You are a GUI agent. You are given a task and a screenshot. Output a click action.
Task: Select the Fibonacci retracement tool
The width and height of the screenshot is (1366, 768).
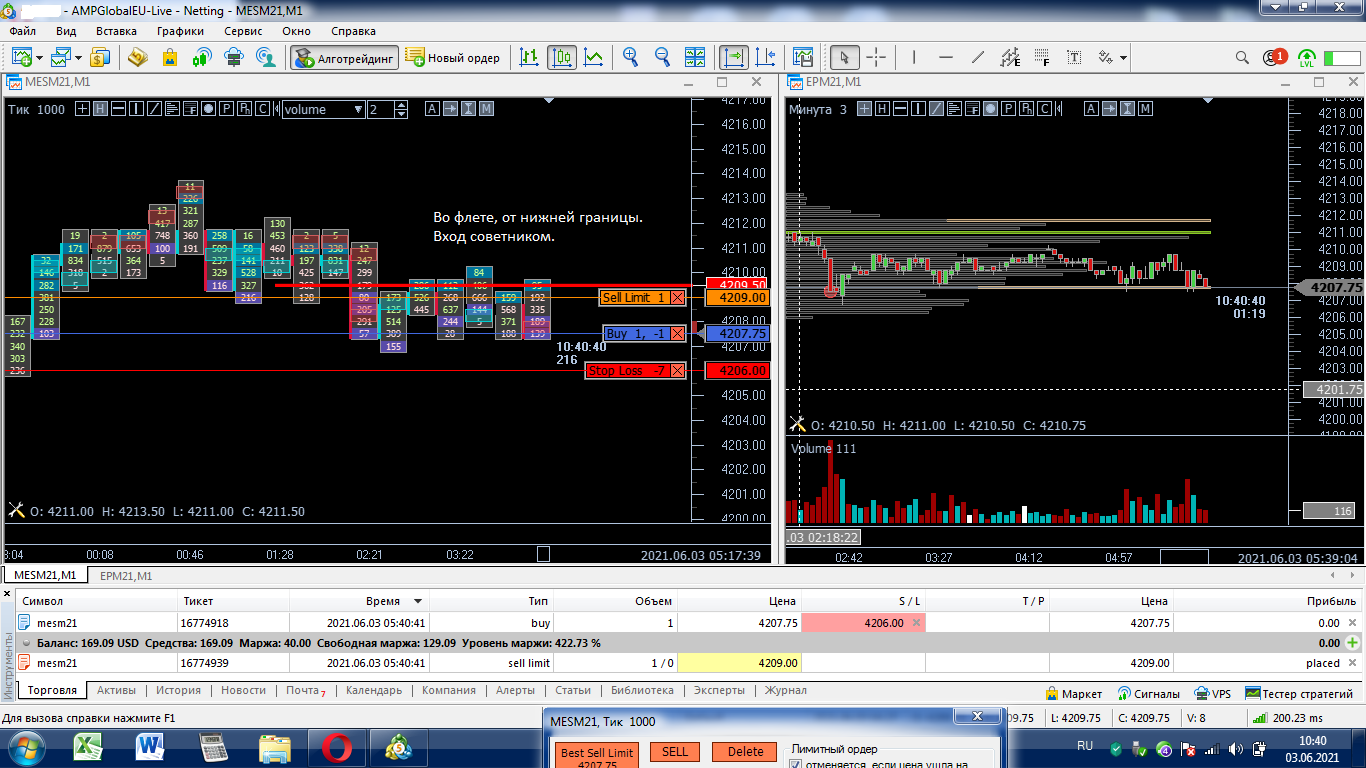[x=1042, y=58]
